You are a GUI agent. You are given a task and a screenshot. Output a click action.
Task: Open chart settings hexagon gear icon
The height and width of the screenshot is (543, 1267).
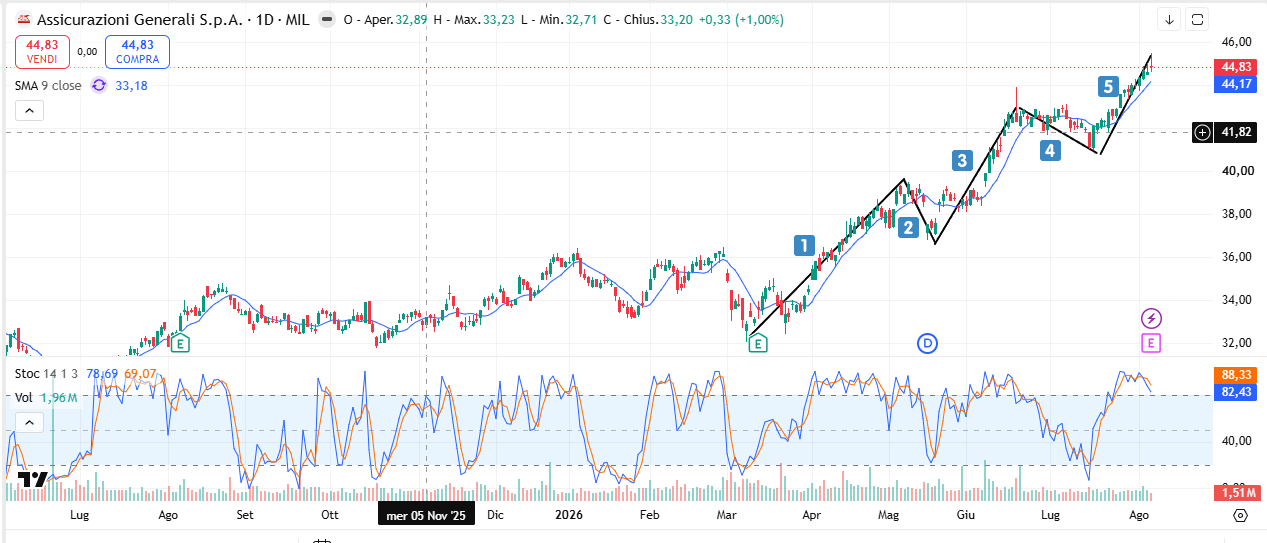(1240, 516)
